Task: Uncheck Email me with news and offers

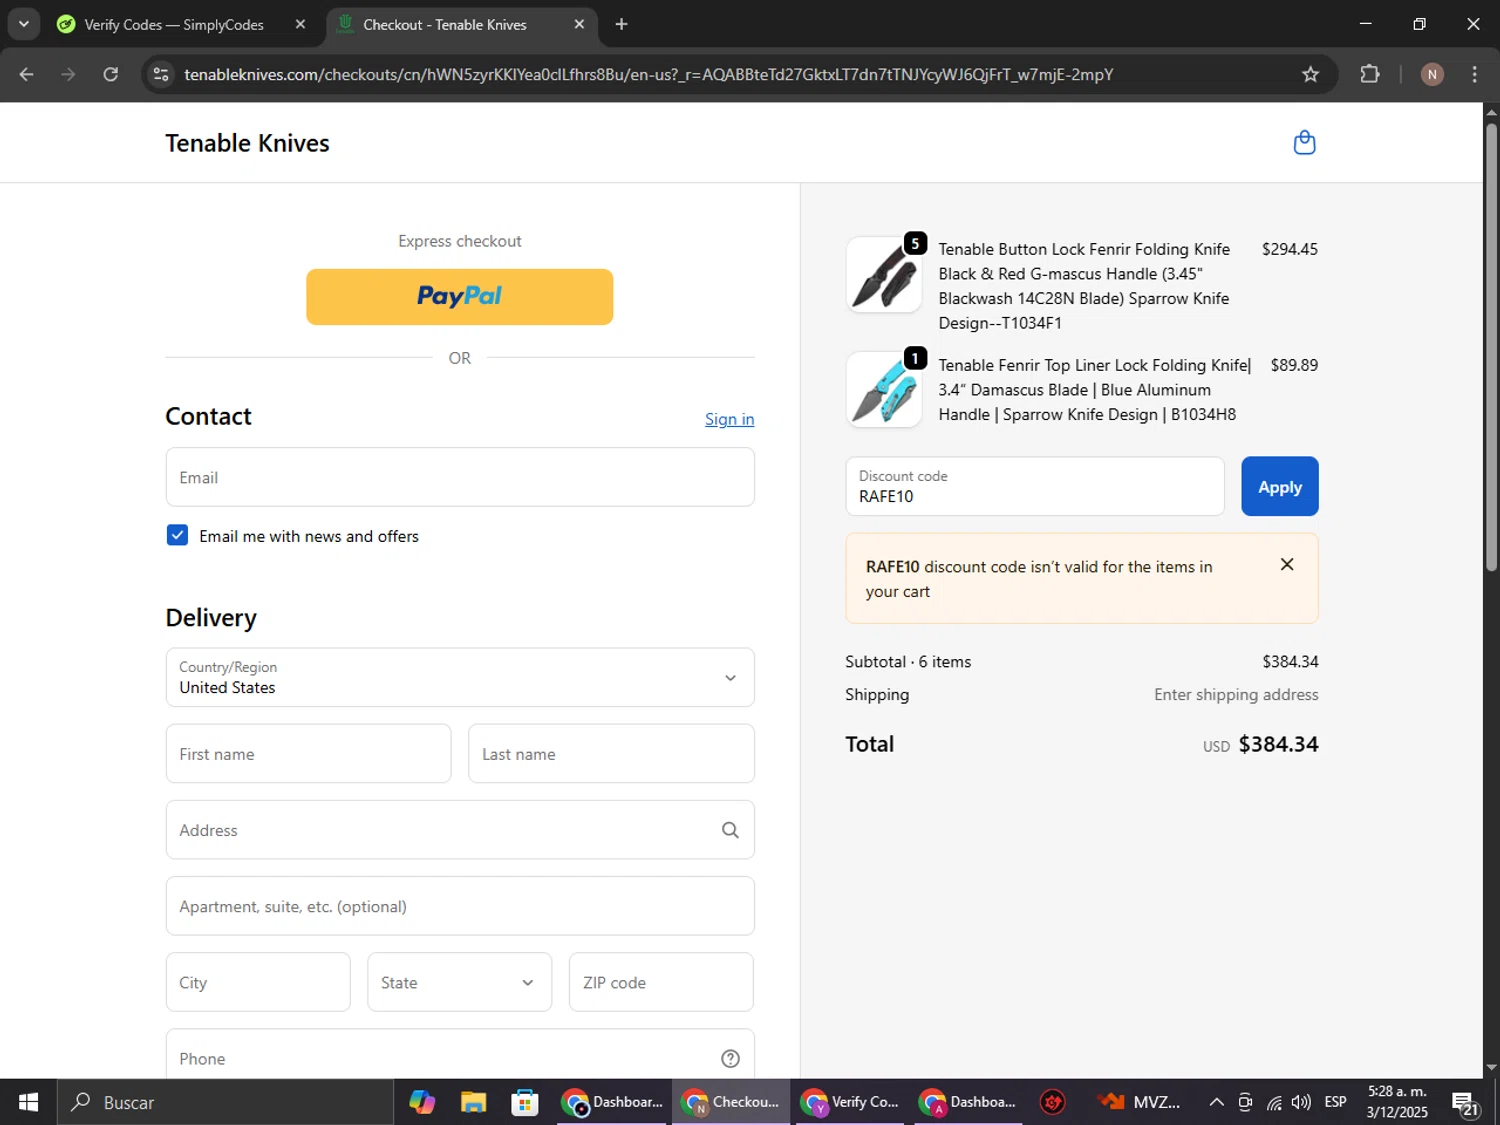Action: pos(177,535)
